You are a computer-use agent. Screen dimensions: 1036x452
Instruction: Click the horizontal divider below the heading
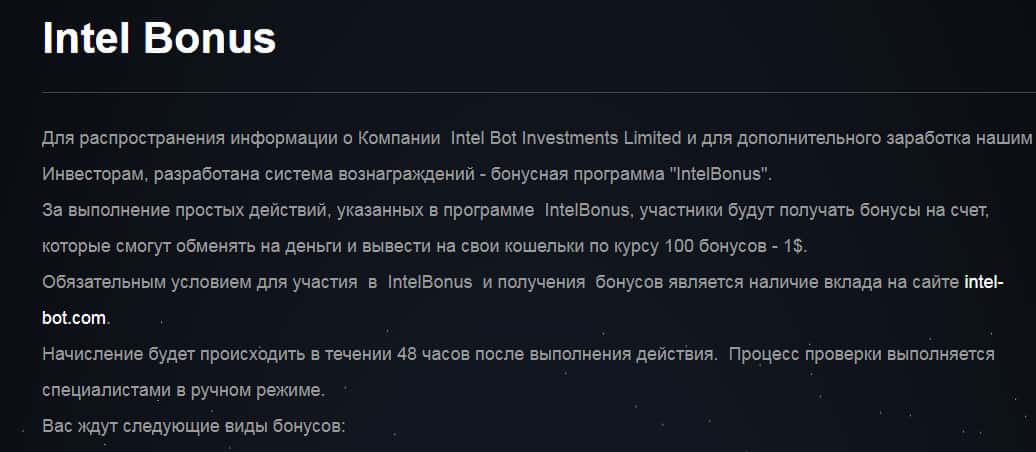(x=538, y=92)
